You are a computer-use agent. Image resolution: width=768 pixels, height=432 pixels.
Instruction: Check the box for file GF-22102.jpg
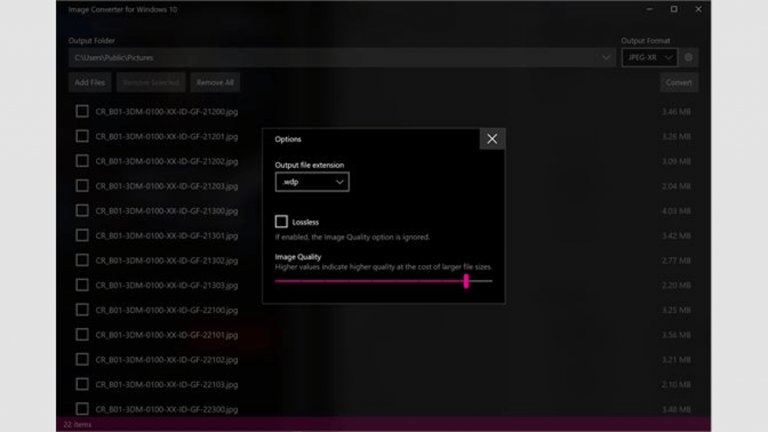[x=82, y=359]
